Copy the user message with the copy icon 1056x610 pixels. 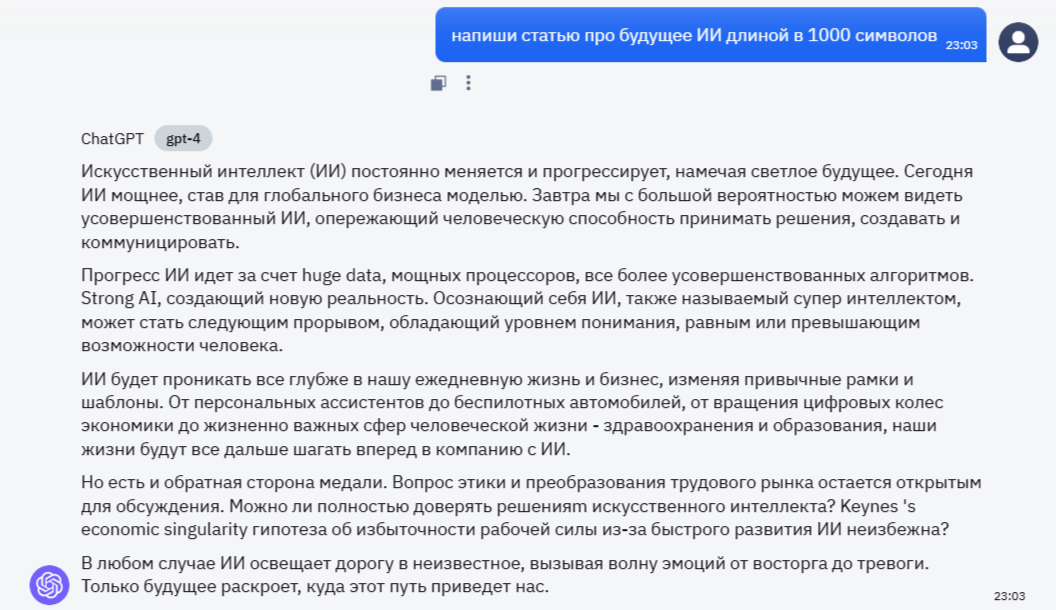pyautogui.click(x=438, y=83)
